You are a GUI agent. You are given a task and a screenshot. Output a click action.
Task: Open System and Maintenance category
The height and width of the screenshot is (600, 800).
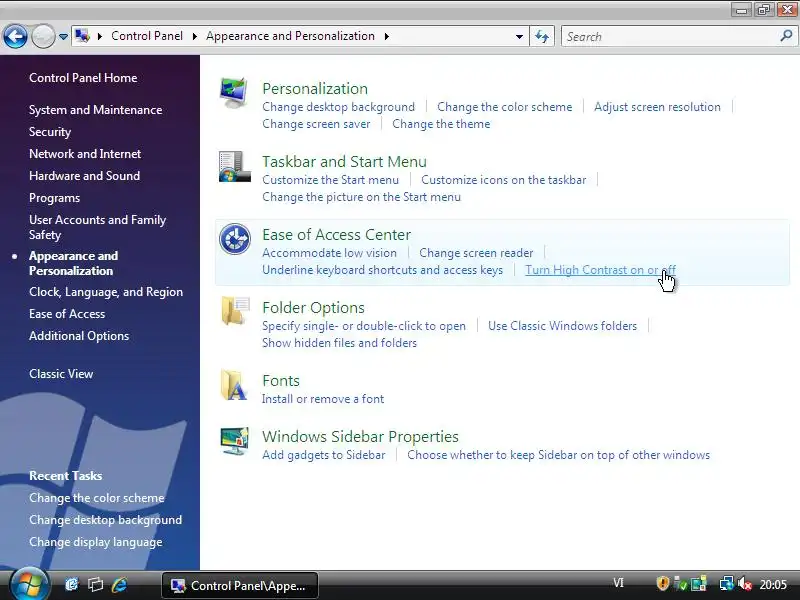pos(95,110)
